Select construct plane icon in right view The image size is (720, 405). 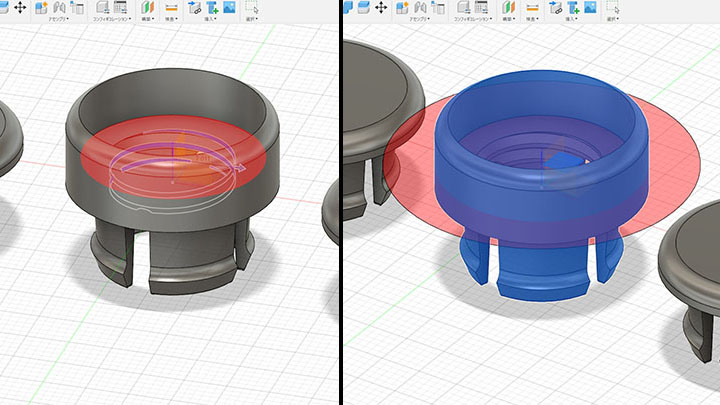point(508,7)
